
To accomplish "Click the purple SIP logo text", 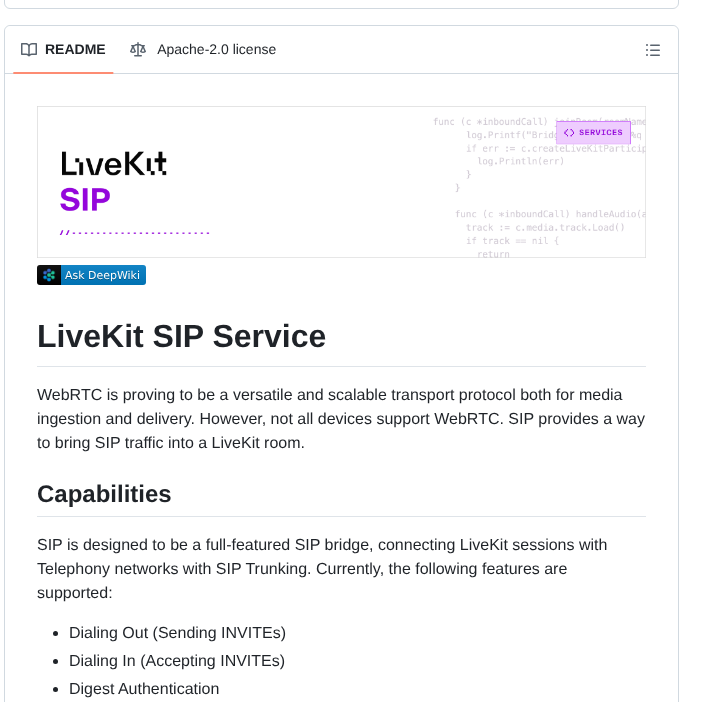I will pyautogui.click(x=85, y=200).
